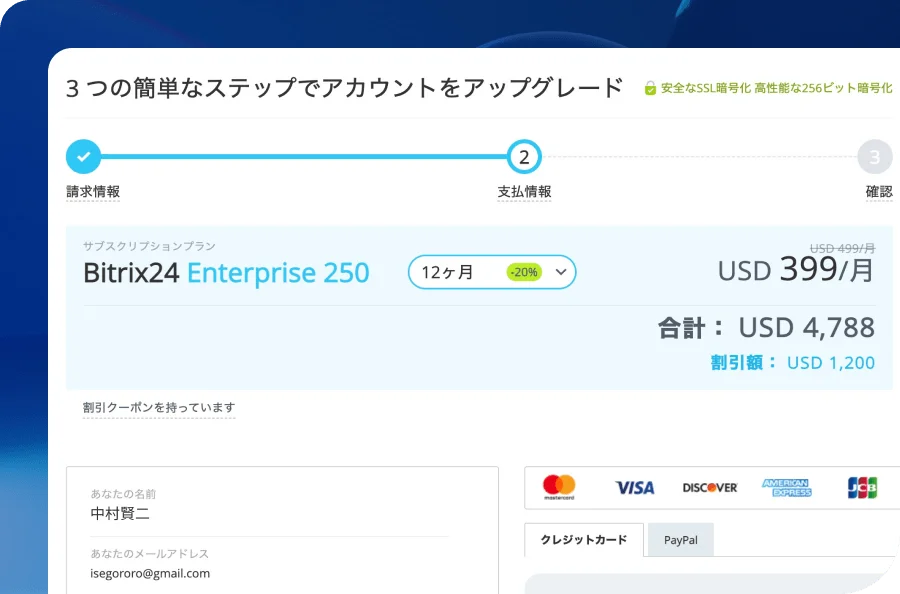
Task: Click the 3つの簡単なステップ page heading
Action: pos(344,88)
